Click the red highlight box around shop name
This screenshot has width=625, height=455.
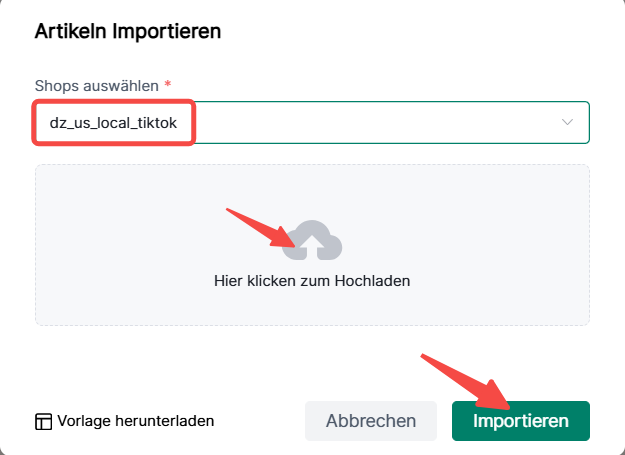pos(113,100)
